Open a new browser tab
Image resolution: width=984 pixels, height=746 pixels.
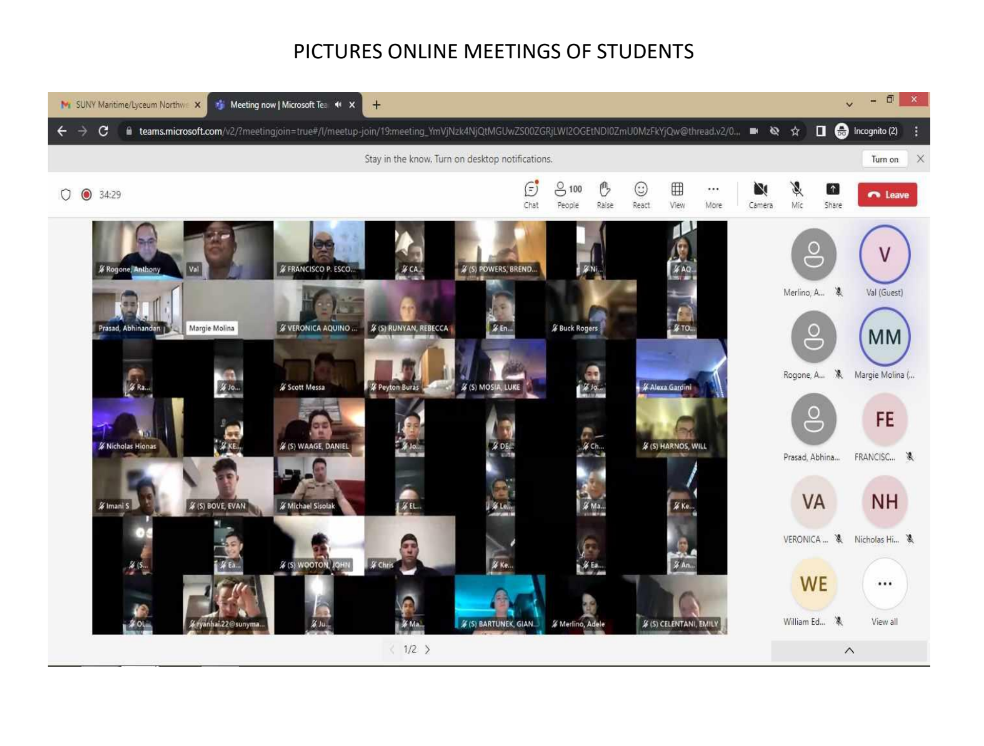click(377, 105)
